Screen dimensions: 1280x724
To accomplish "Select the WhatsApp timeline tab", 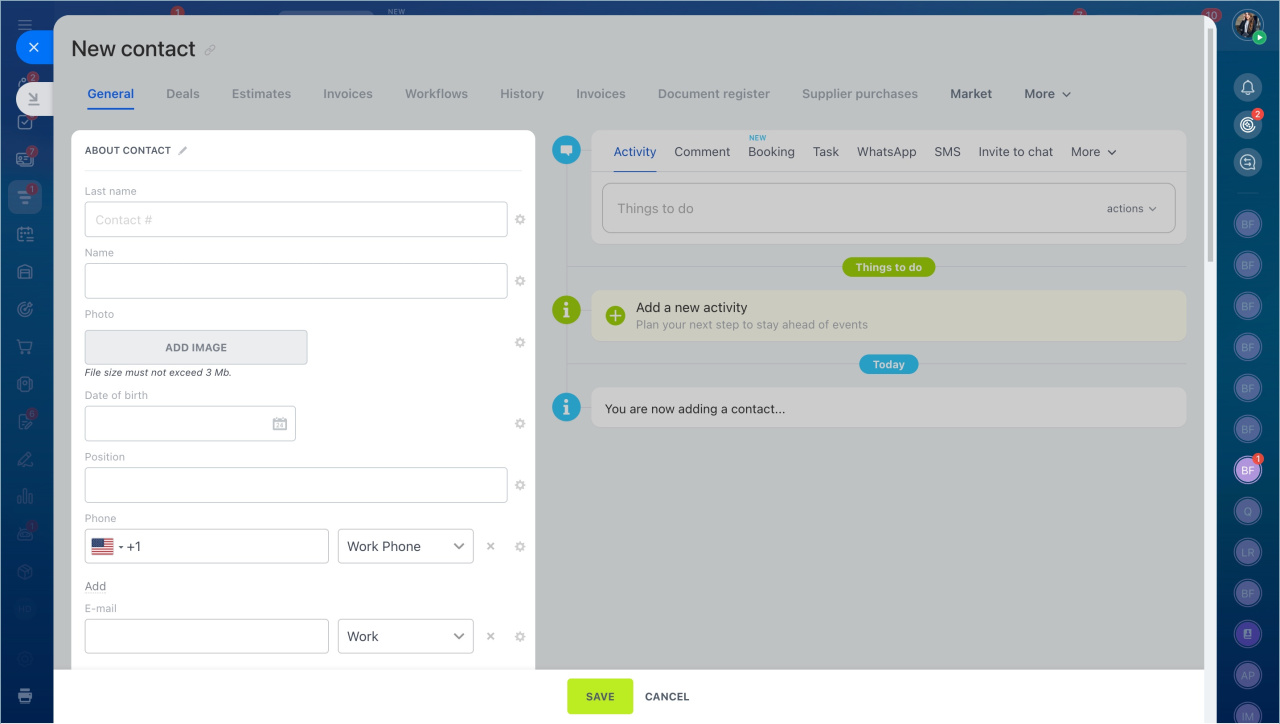I will point(886,152).
